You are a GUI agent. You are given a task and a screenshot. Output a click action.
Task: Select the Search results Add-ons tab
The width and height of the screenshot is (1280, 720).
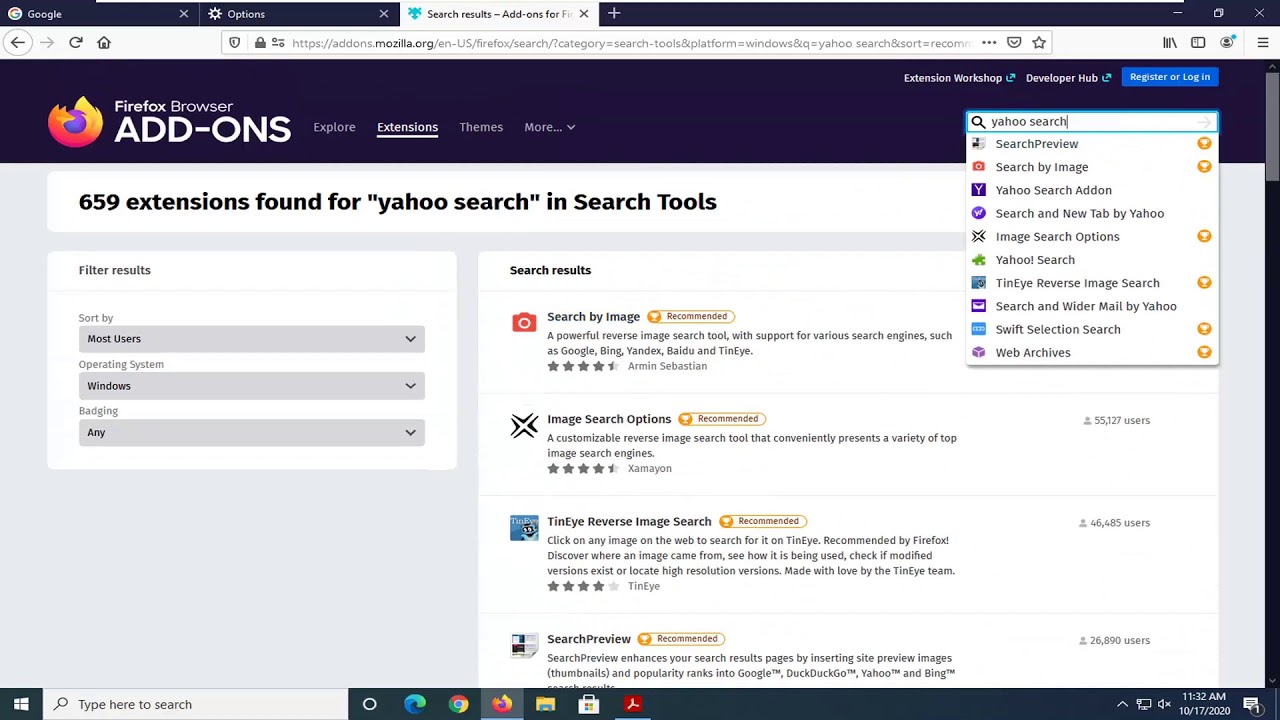[499, 14]
